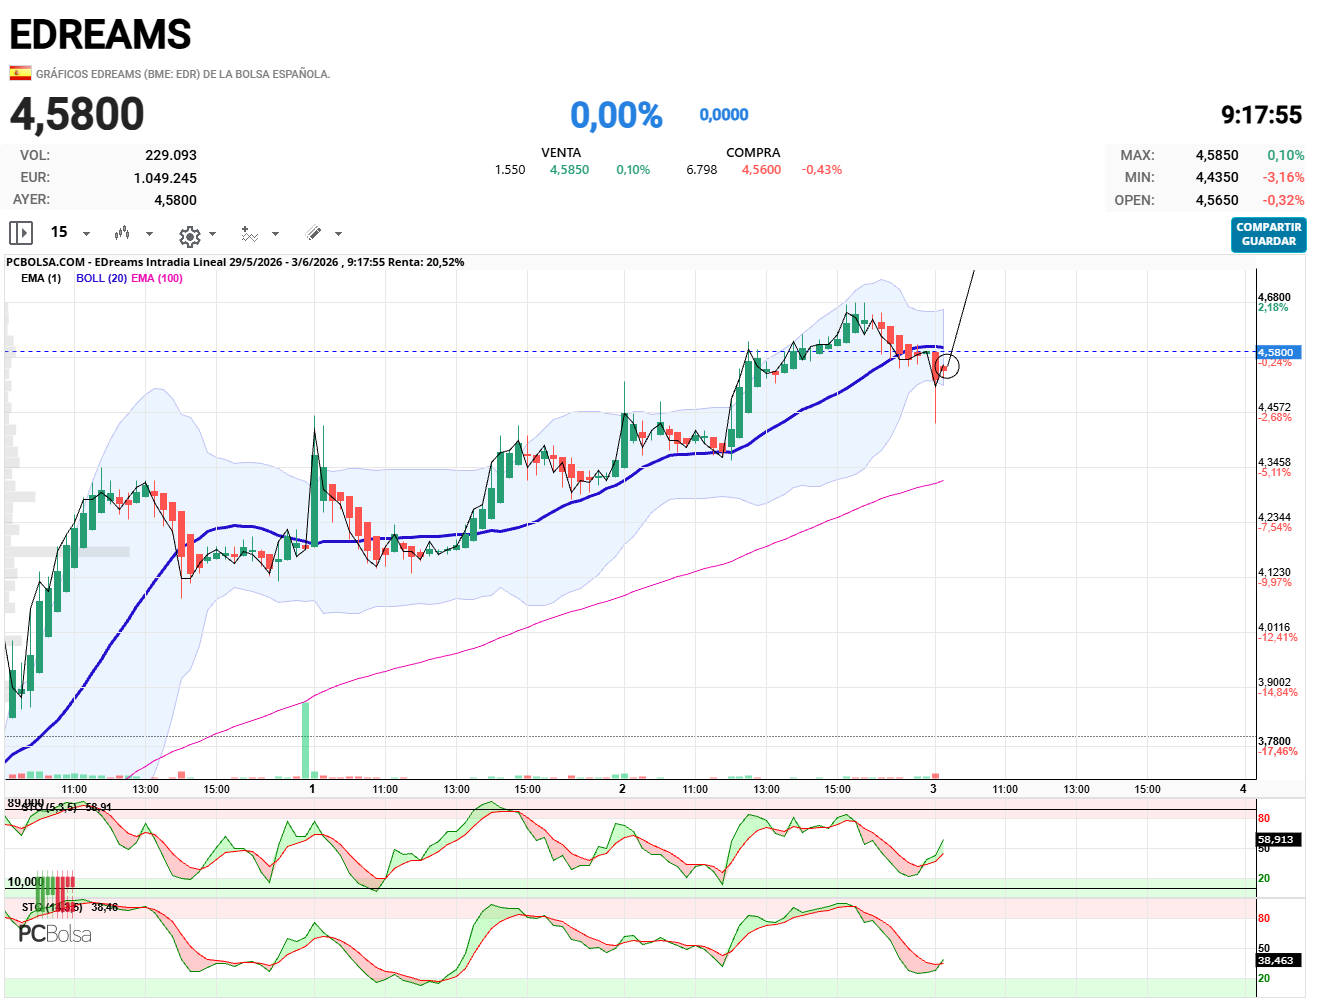Screen dimensions: 1317x998
Task: Click the MIN value 4,4350
Action: point(1217,177)
